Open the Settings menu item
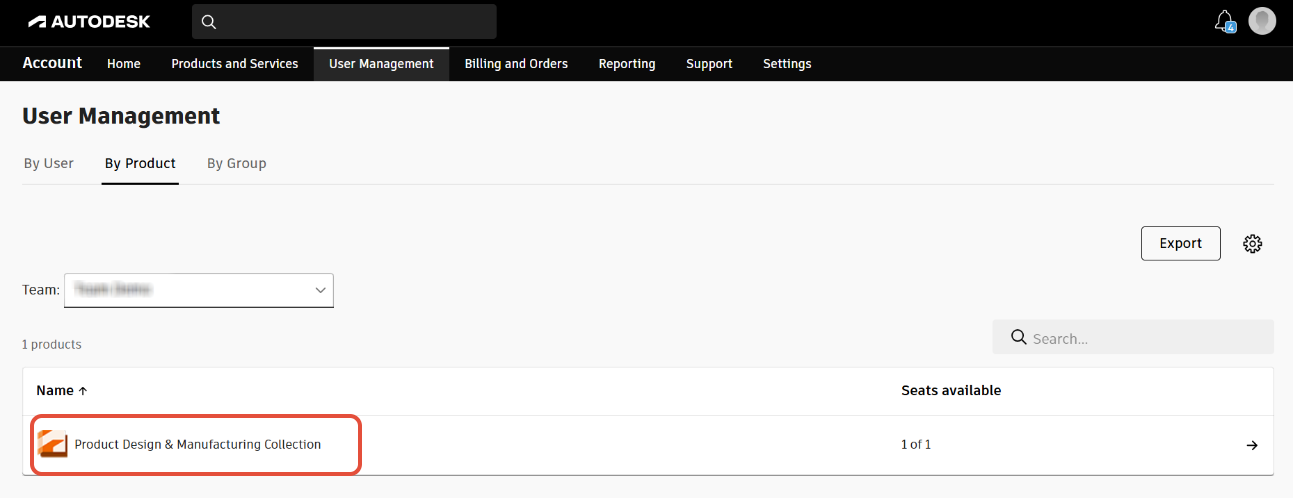Image resolution: width=1293 pixels, height=498 pixels. [x=787, y=64]
